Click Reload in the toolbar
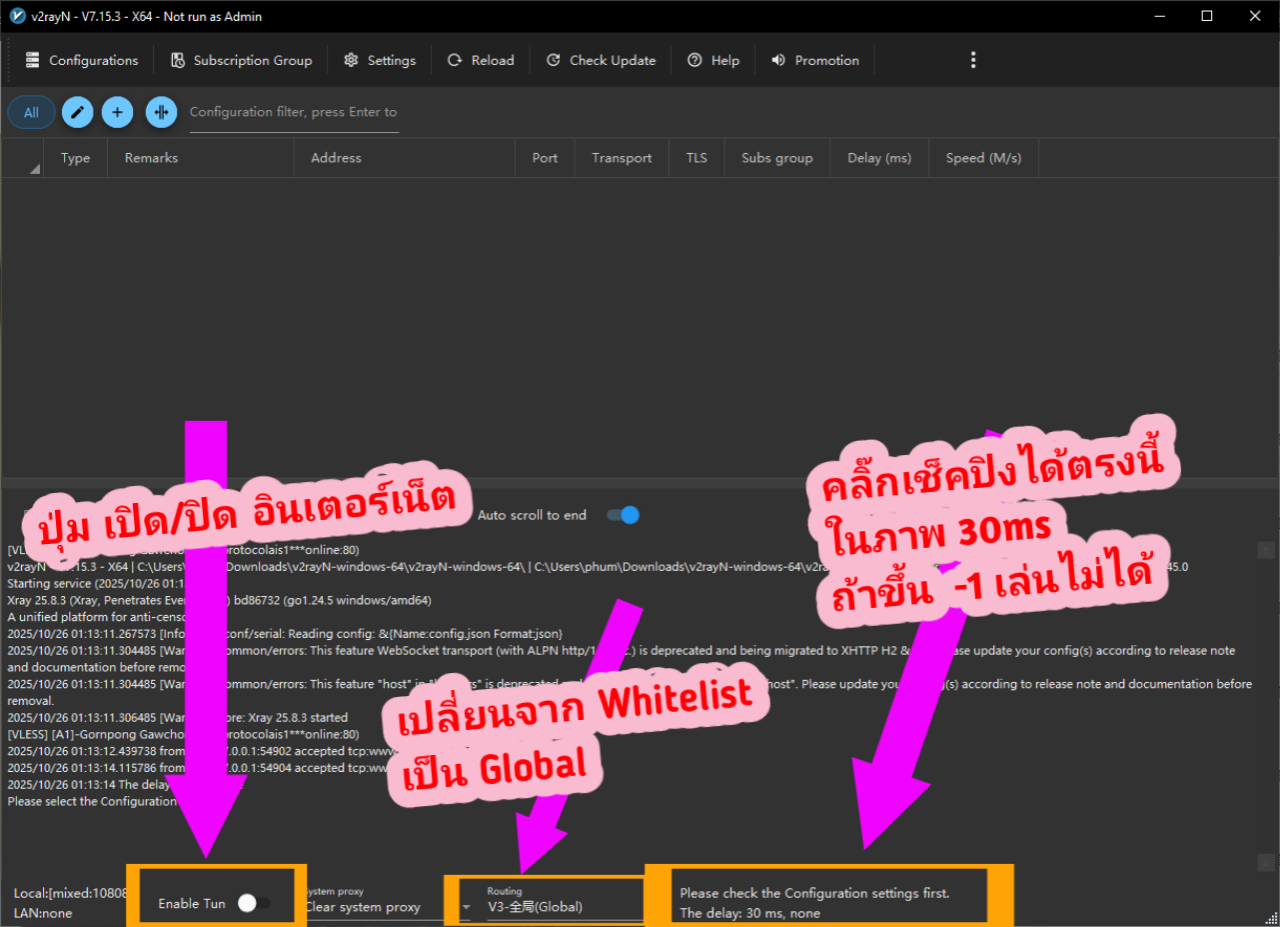The image size is (1280, 927). [x=481, y=60]
